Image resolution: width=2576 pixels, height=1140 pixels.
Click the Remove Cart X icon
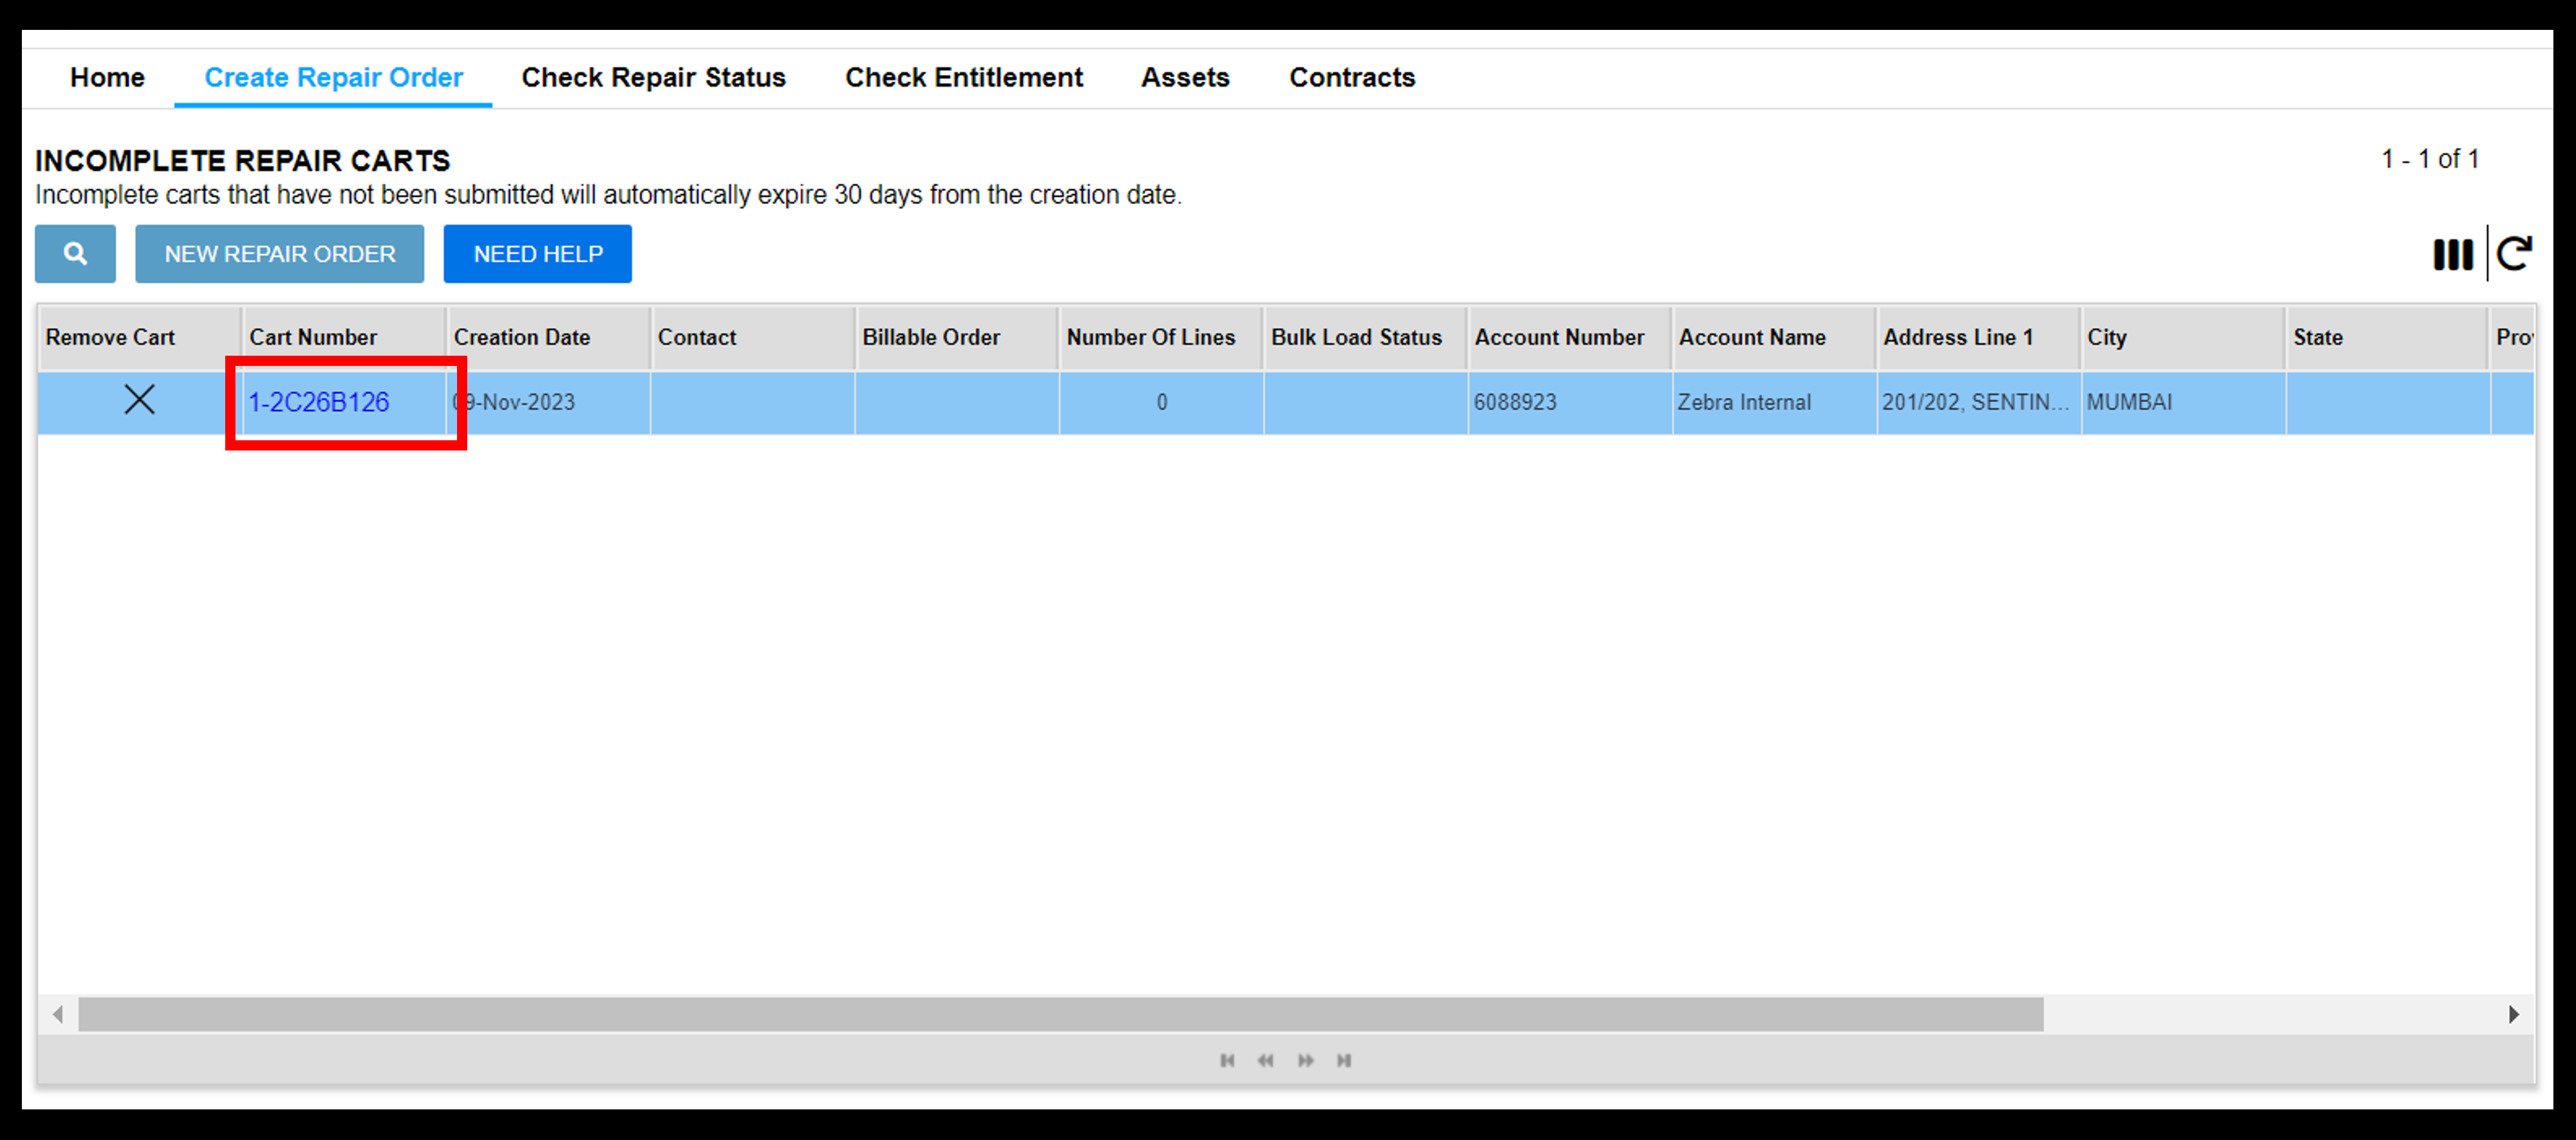[136, 402]
